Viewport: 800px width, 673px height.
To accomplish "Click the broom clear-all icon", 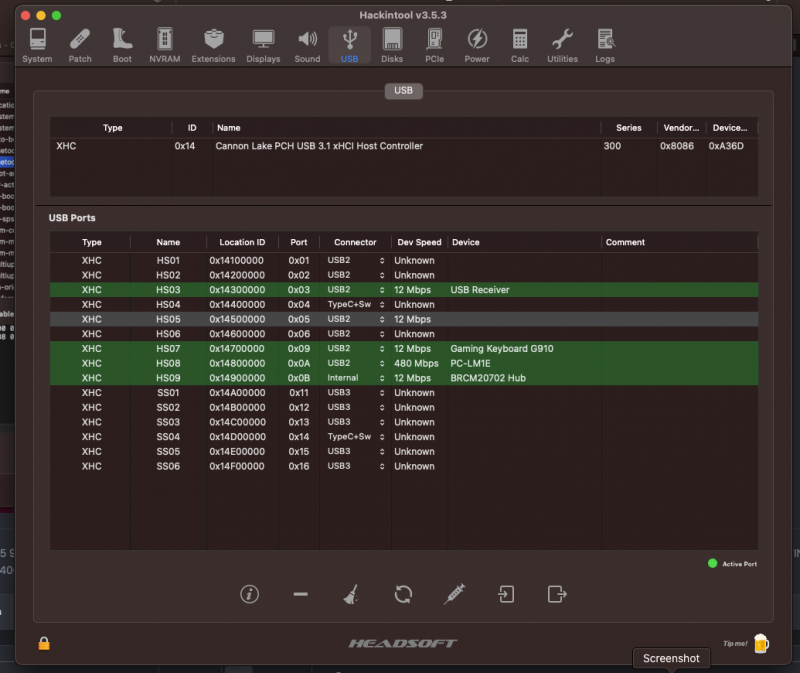I will click(351, 594).
